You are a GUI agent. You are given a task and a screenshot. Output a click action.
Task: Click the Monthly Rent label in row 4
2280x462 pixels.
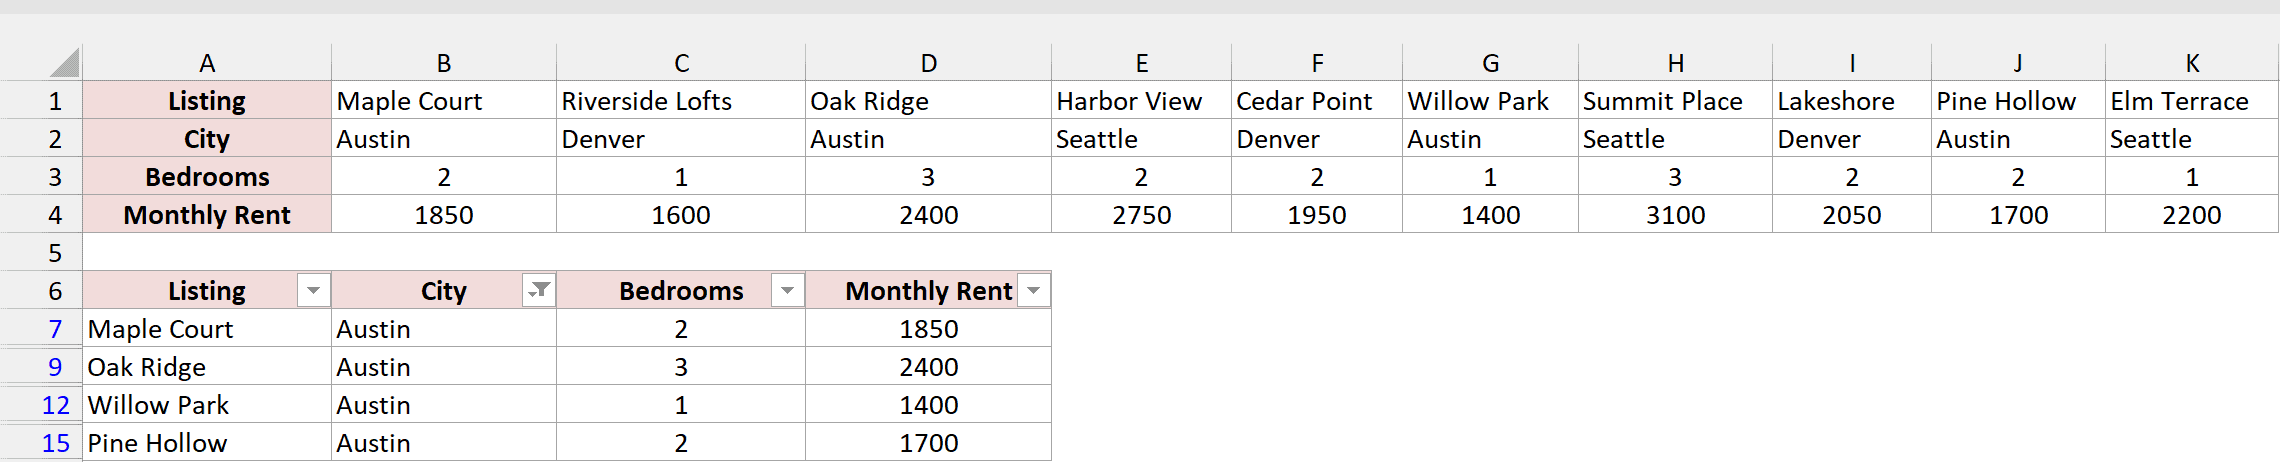(207, 214)
